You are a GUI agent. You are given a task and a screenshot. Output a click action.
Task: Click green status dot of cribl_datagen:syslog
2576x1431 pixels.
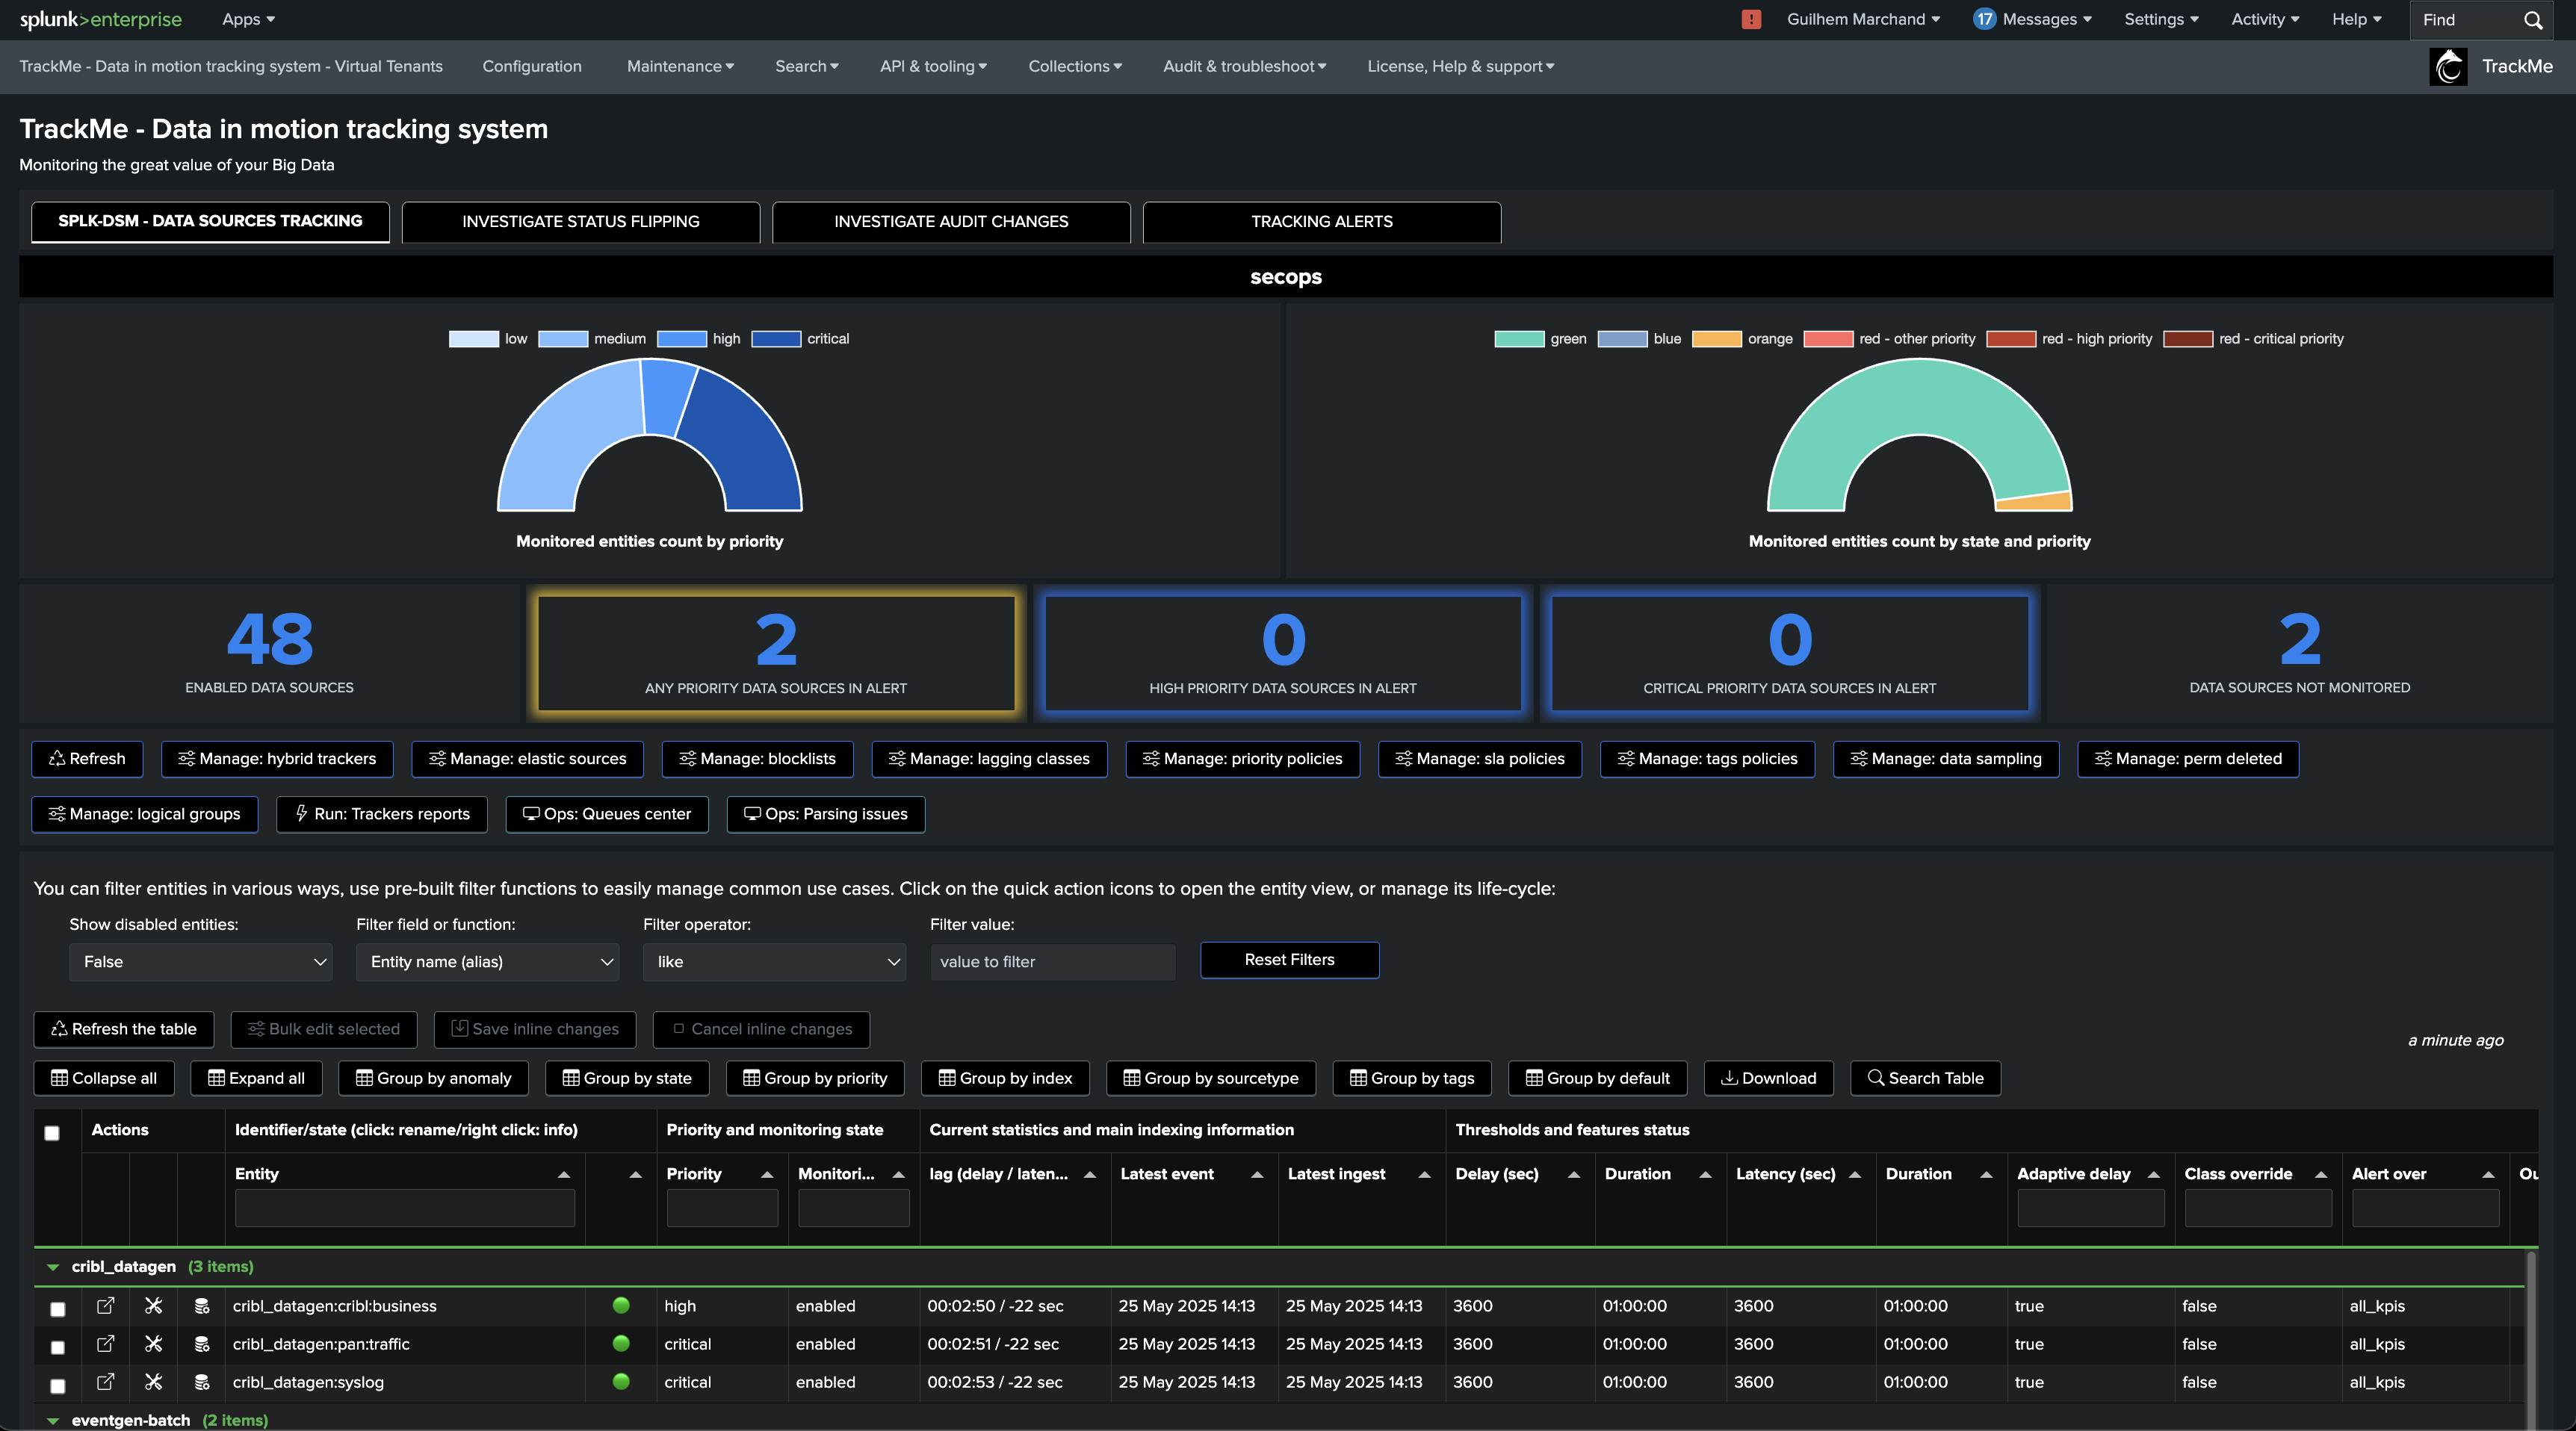click(621, 1381)
